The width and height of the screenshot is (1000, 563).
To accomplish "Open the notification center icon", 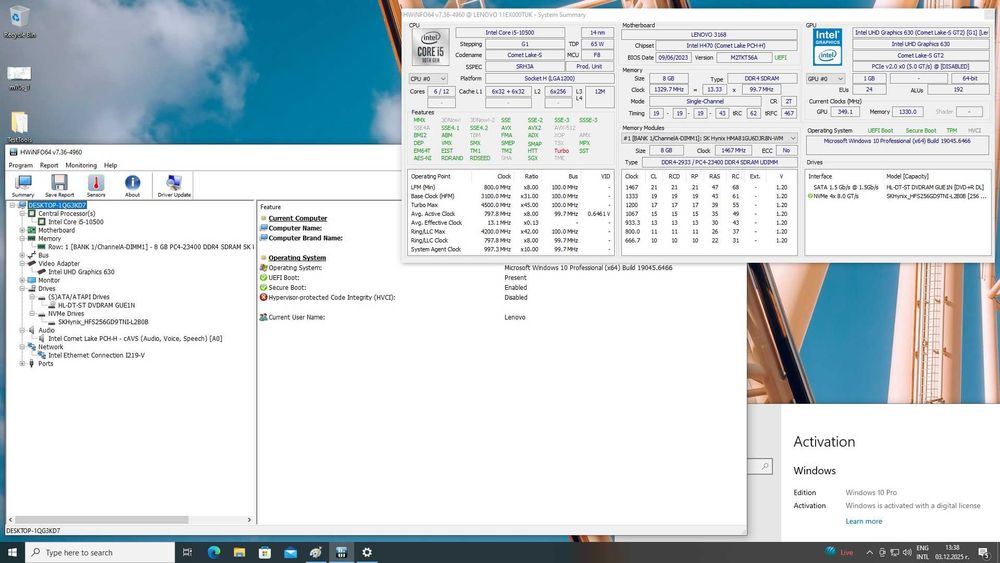I will tap(984, 552).
